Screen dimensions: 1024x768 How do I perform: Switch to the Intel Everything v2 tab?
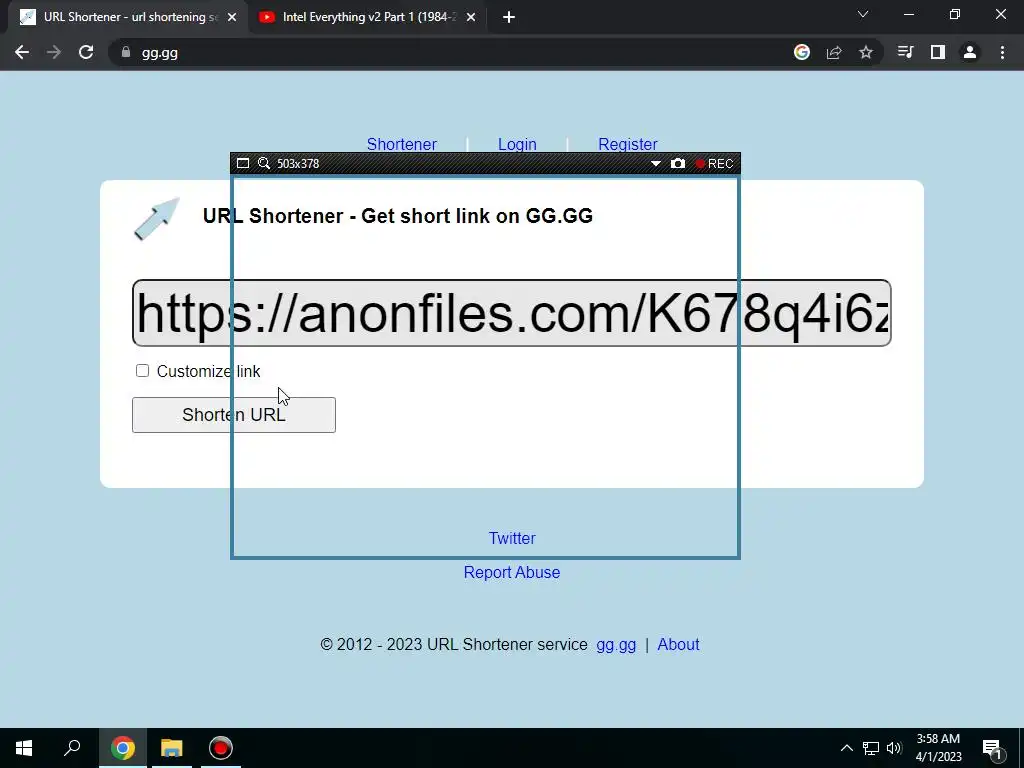click(368, 18)
